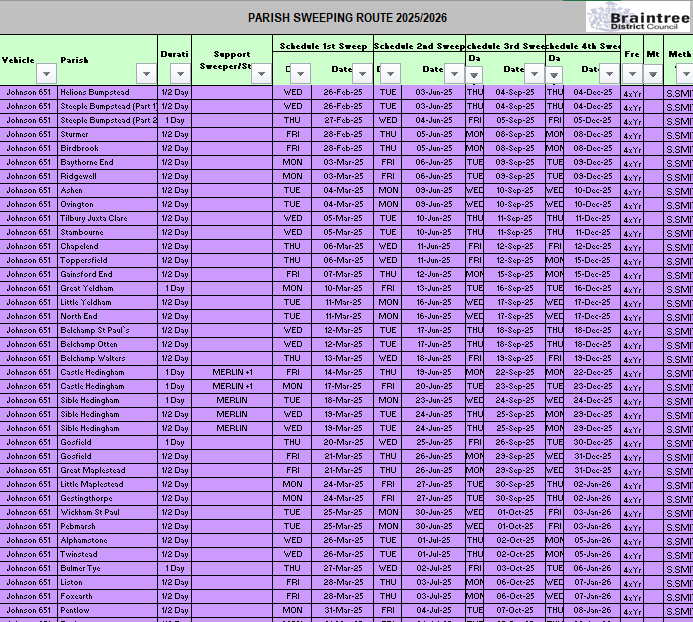The height and width of the screenshot is (622, 693).
Task: Select the Schedule 2nd Sweep header cell
Action: tap(419, 46)
